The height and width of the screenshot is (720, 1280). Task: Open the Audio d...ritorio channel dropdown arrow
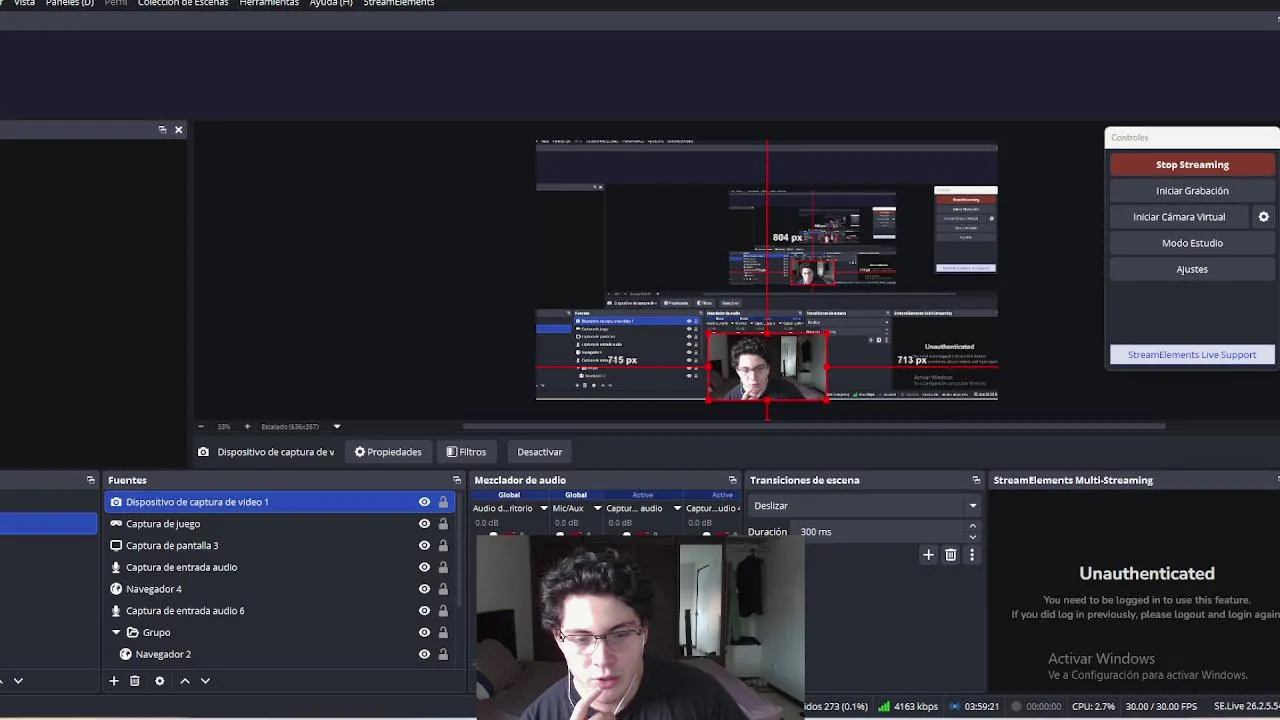[543, 508]
